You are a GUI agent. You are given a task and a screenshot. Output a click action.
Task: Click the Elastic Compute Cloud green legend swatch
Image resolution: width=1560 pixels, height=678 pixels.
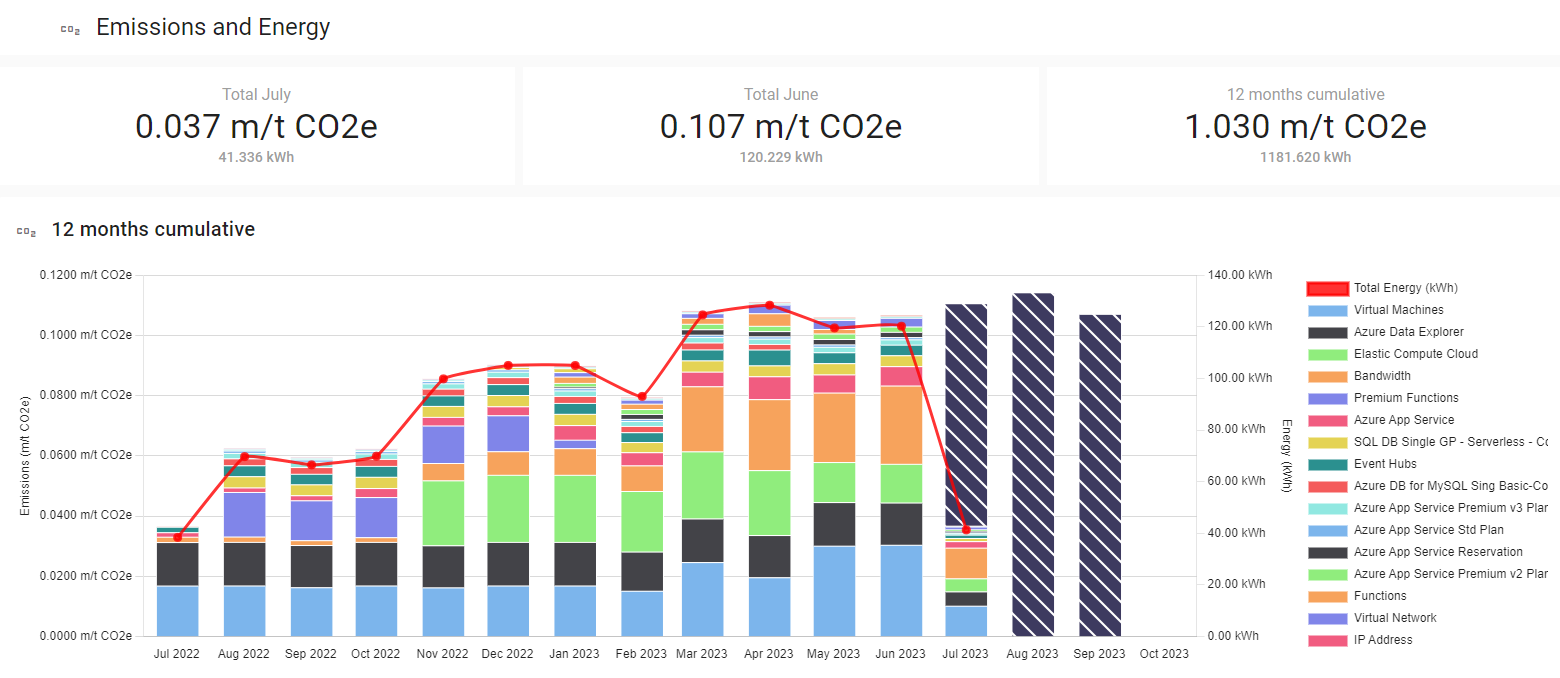click(x=1327, y=354)
